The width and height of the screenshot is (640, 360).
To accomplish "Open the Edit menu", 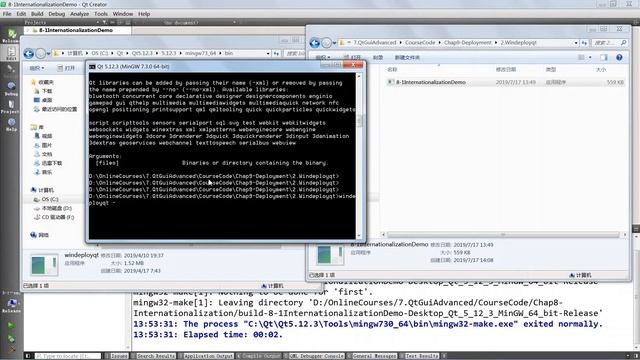I will 21,14.
